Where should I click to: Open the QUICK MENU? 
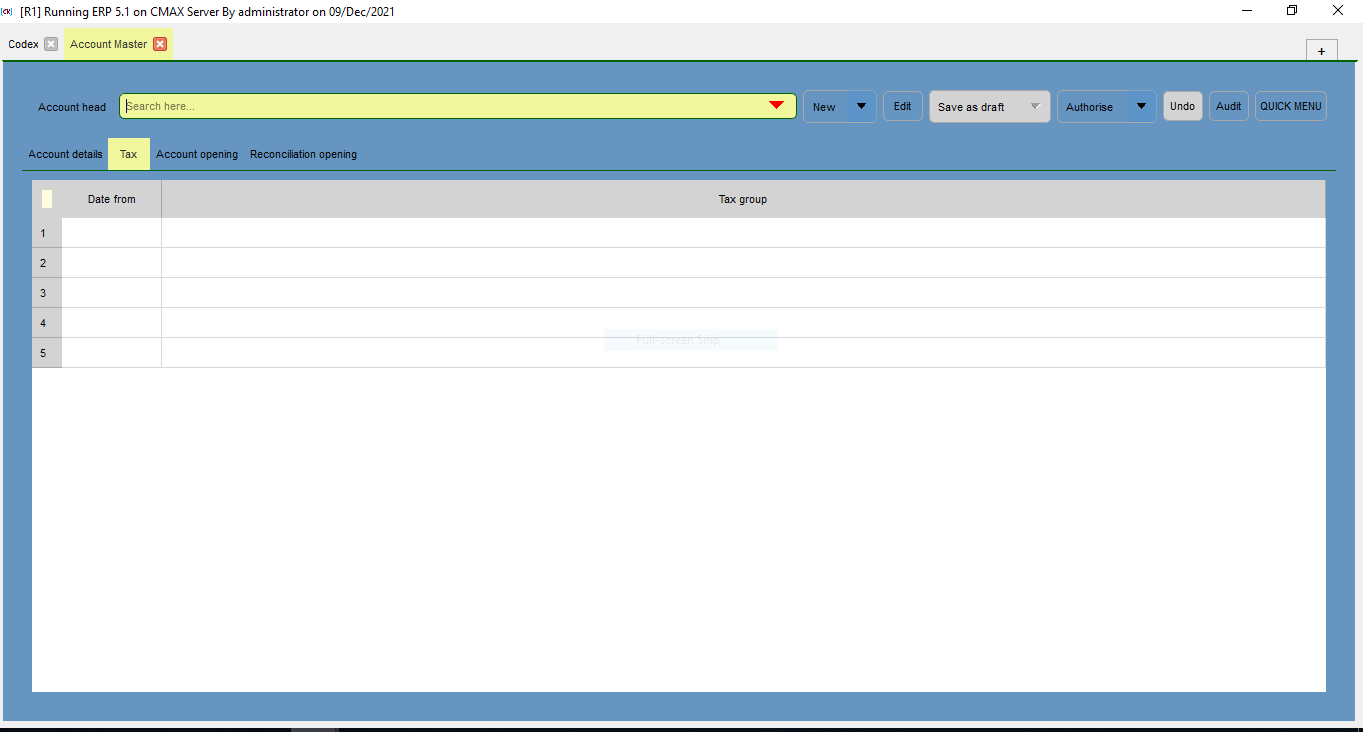1290,105
